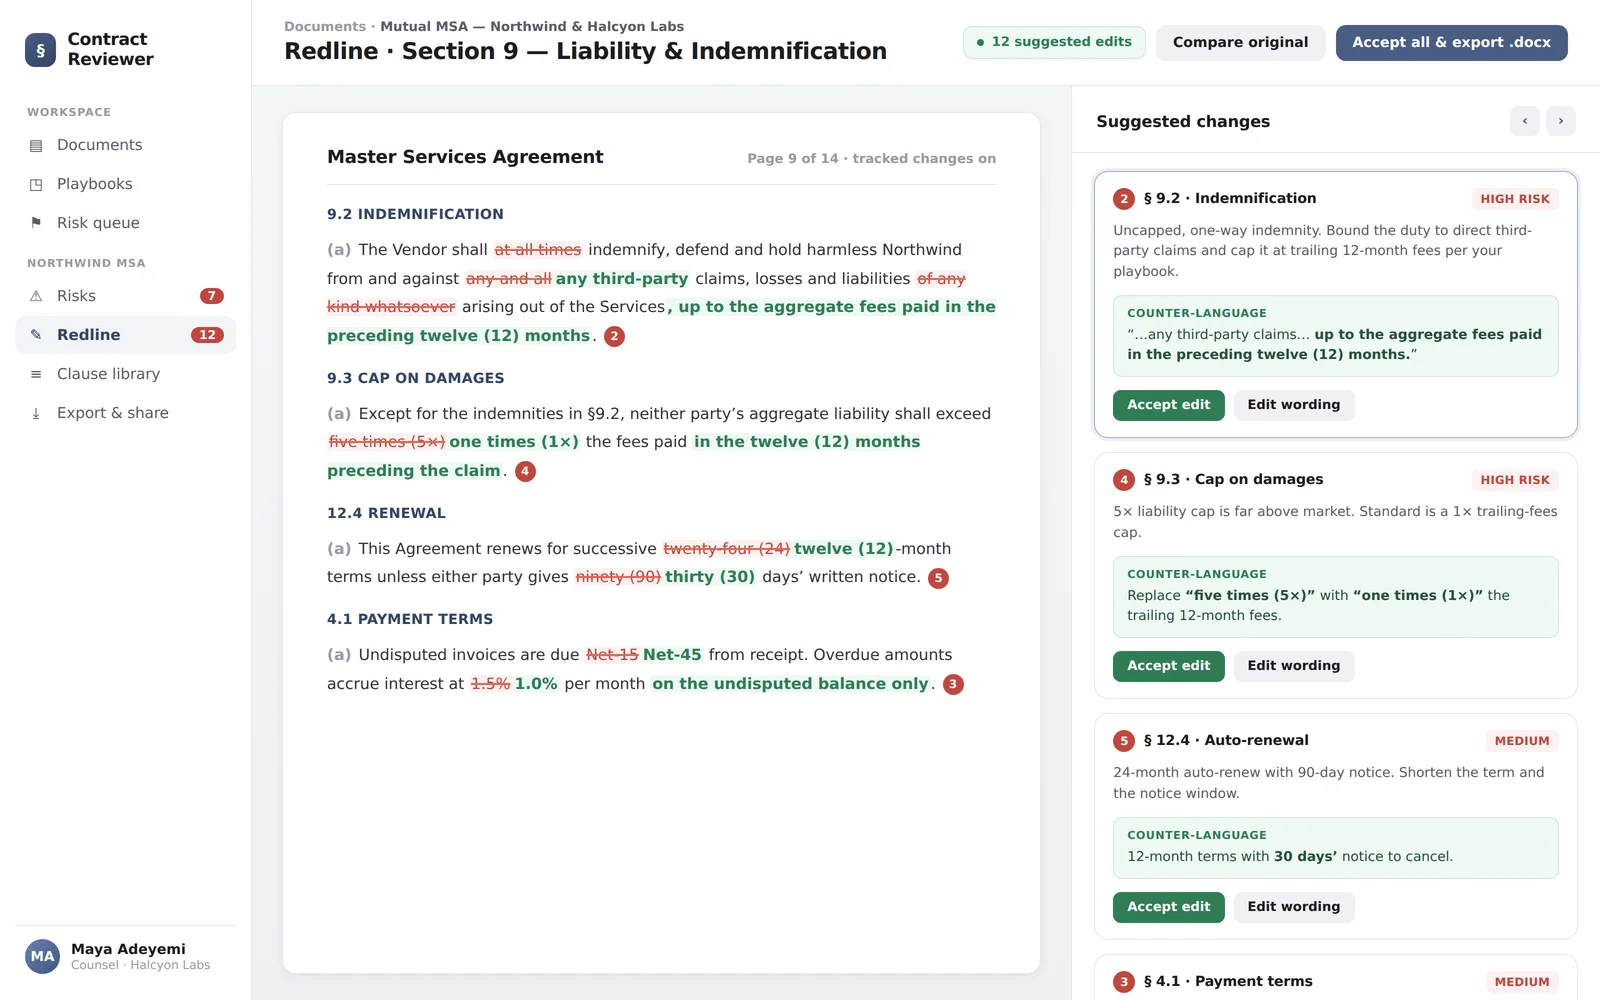
Task: Click the MA user avatar
Action: coord(42,956)
